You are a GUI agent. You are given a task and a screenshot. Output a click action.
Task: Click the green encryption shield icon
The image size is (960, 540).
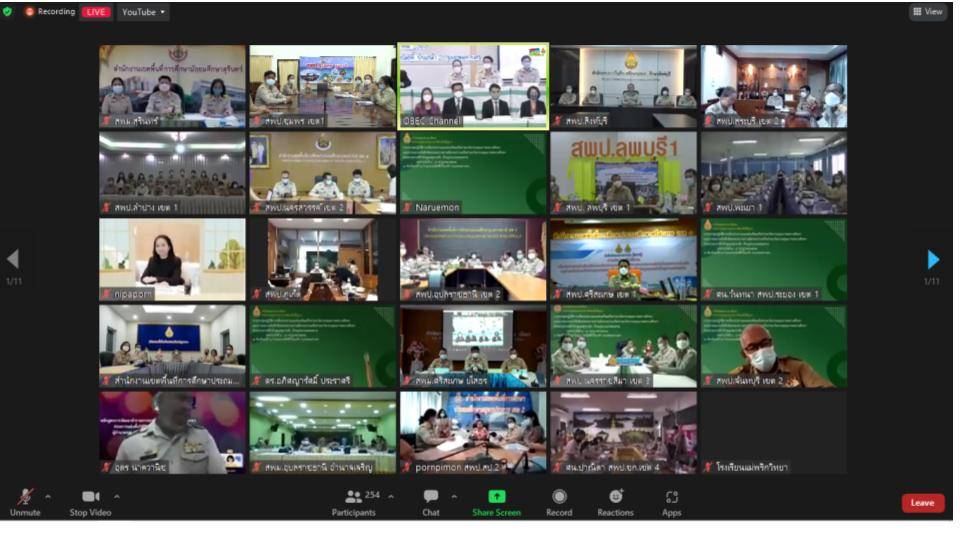(8, 12)
